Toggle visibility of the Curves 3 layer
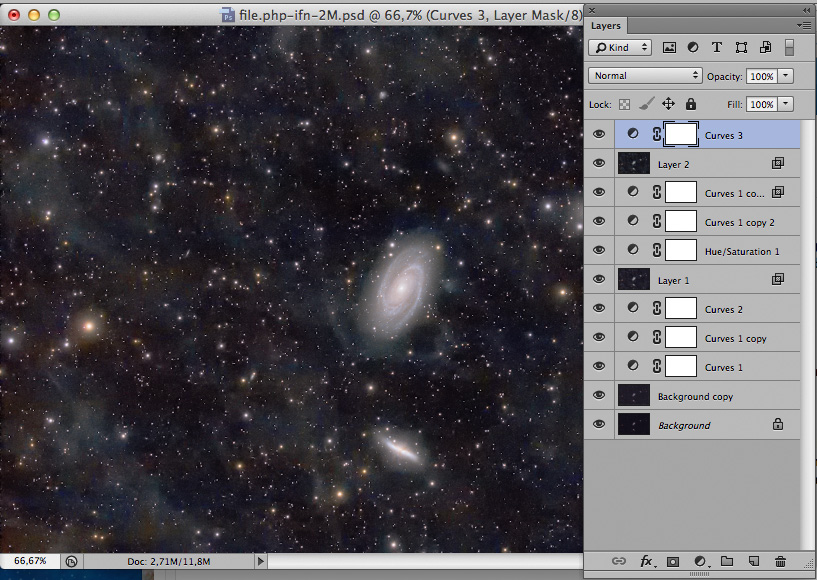Viewport: 817px width, 580px height. (x=599, y=135)
